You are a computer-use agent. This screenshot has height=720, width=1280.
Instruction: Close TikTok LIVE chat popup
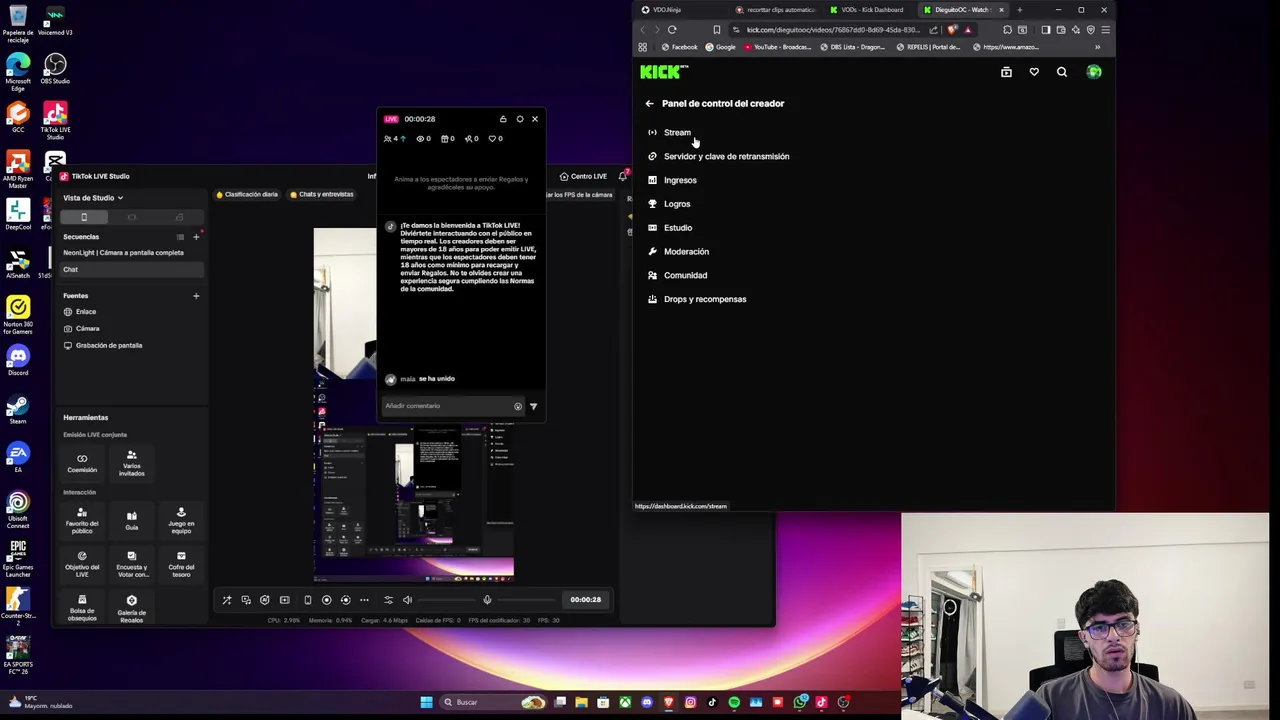[x=535, y=119]
